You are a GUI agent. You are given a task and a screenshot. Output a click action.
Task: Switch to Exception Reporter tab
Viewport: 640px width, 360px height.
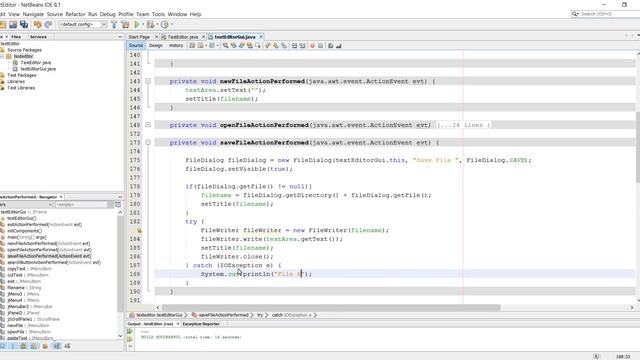click(x=201, y=324)
